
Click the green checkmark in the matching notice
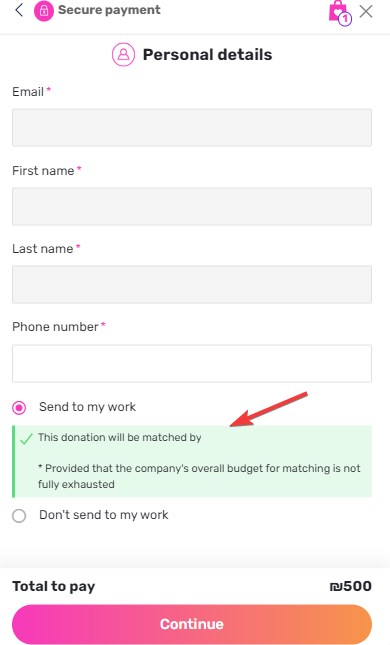tap(26, 439)
